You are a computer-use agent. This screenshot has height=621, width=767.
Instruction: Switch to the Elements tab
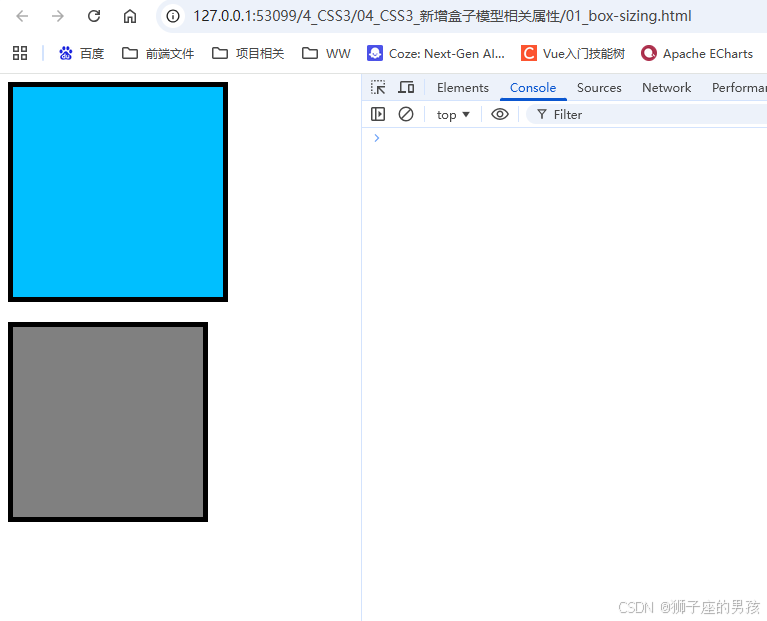(x=463, y=88)
